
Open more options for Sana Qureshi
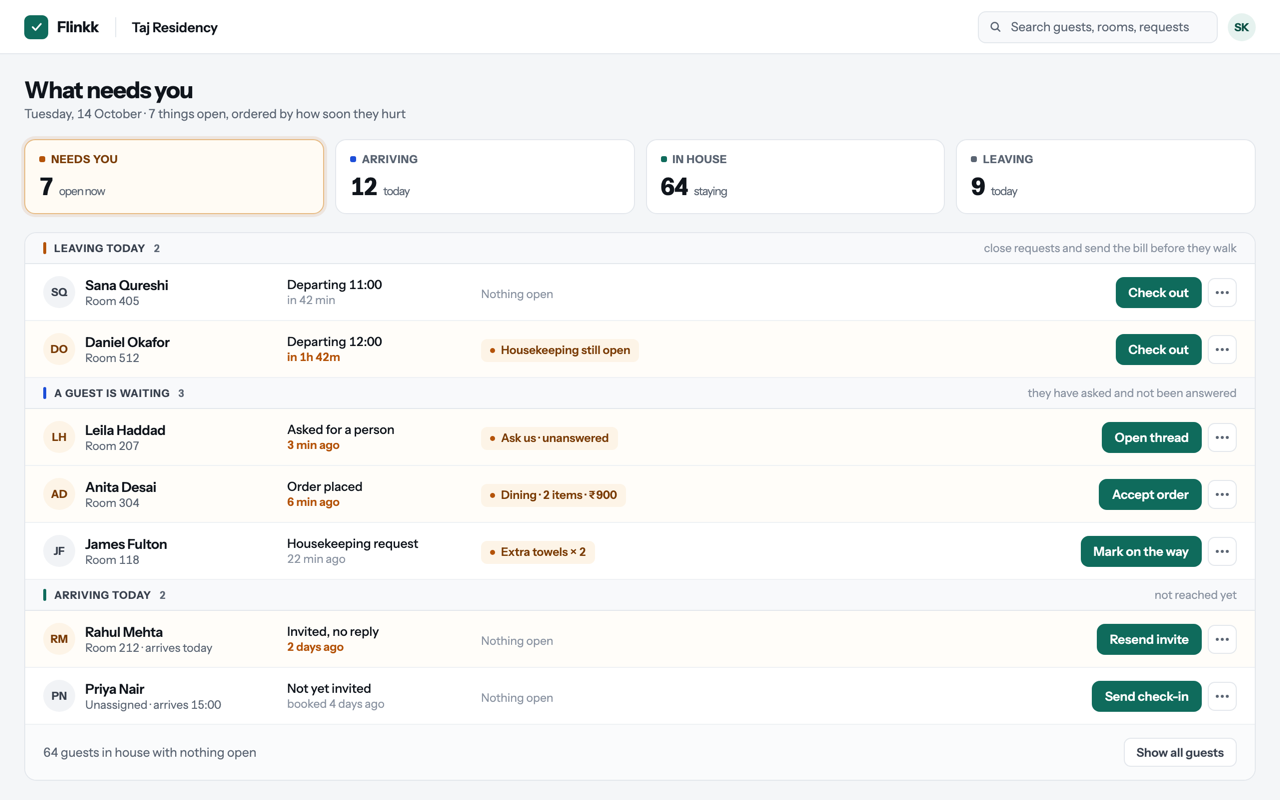[1222, 293]
